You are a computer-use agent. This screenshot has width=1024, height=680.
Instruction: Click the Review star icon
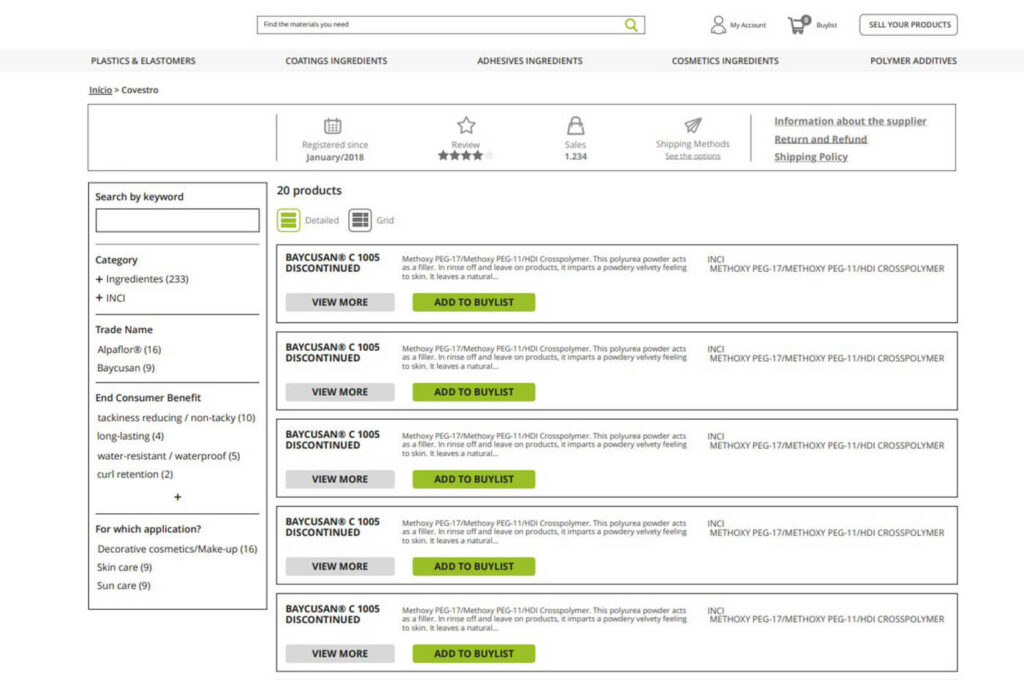click(x=466, y=125)
